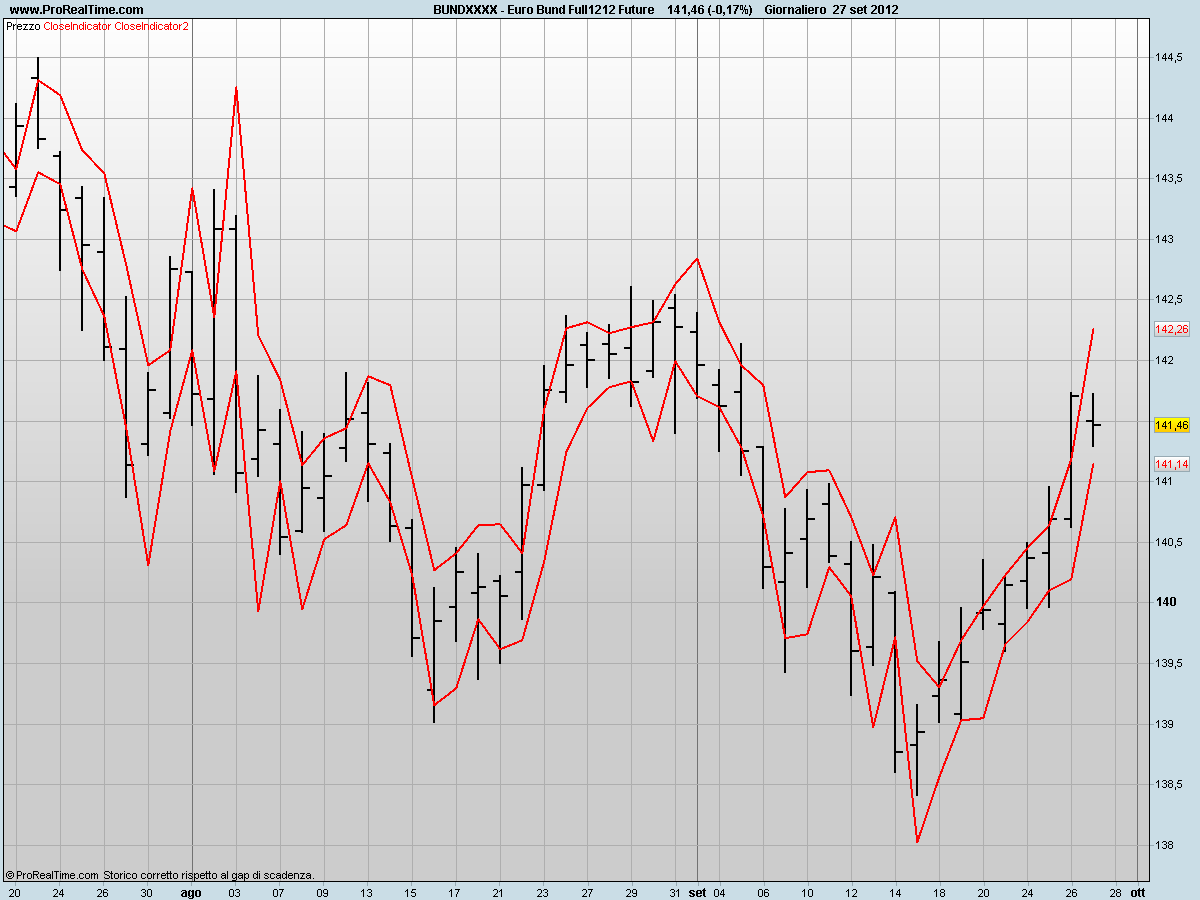Click the 139,5 price axis label

[1170, 662]
